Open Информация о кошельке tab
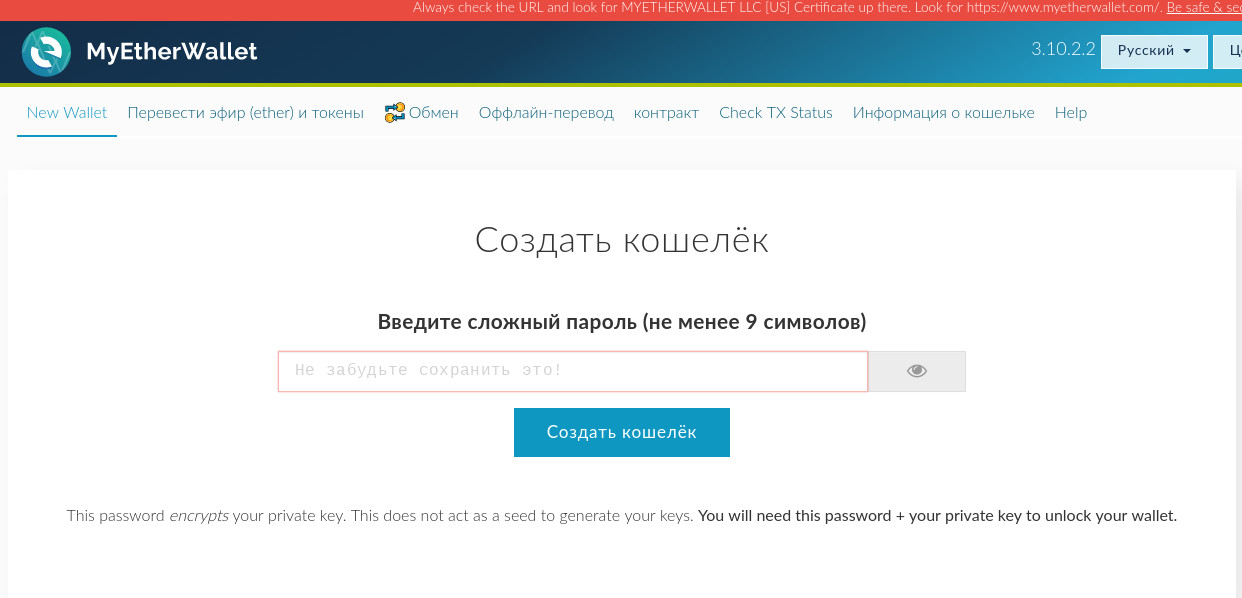The height and width of the screenshot is (598, 1242). (x=943, y=113)
